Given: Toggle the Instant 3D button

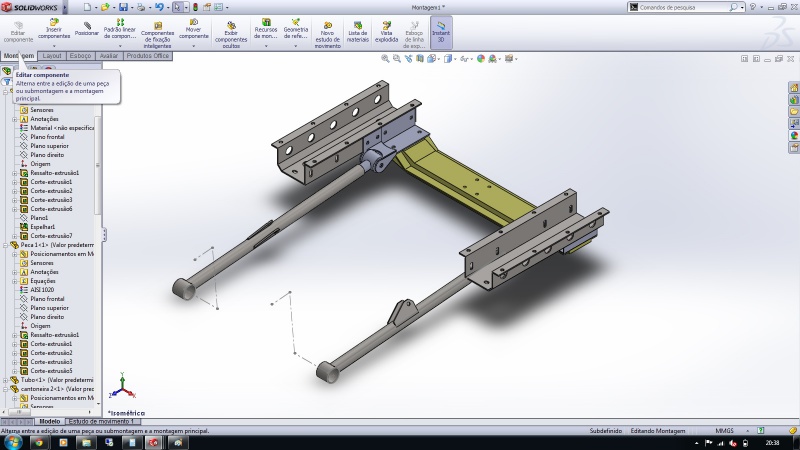Looking at the screenshot, I should (x=441, y=32).
